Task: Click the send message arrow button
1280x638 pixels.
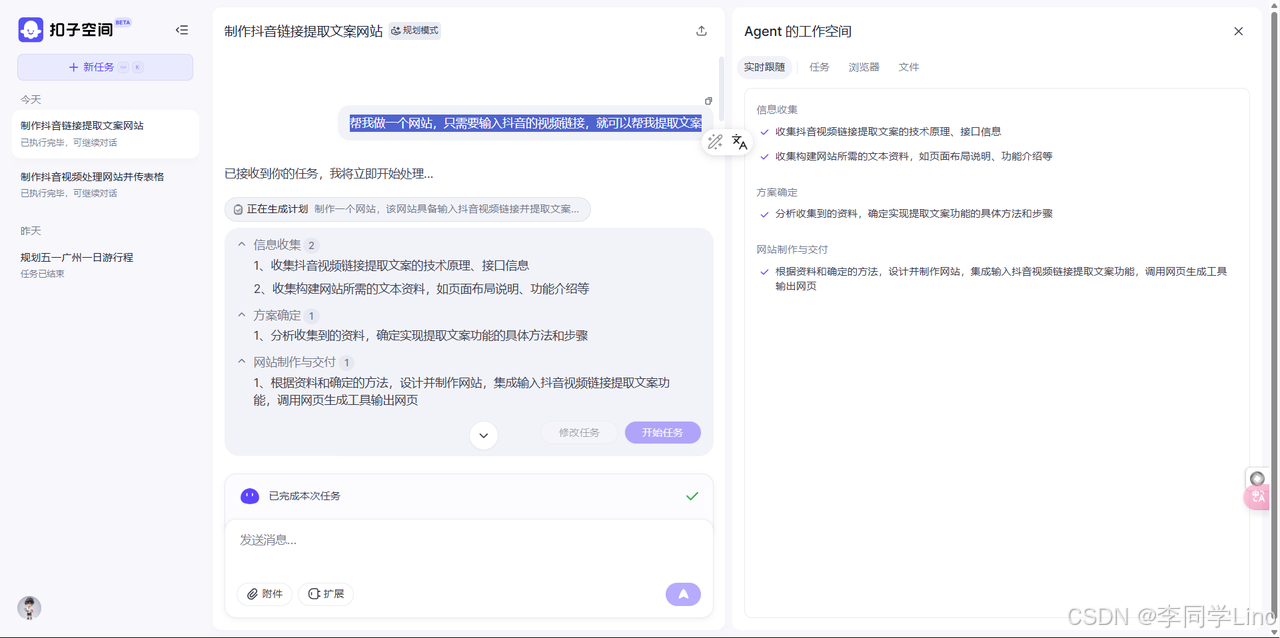Action: coord(683,594)
